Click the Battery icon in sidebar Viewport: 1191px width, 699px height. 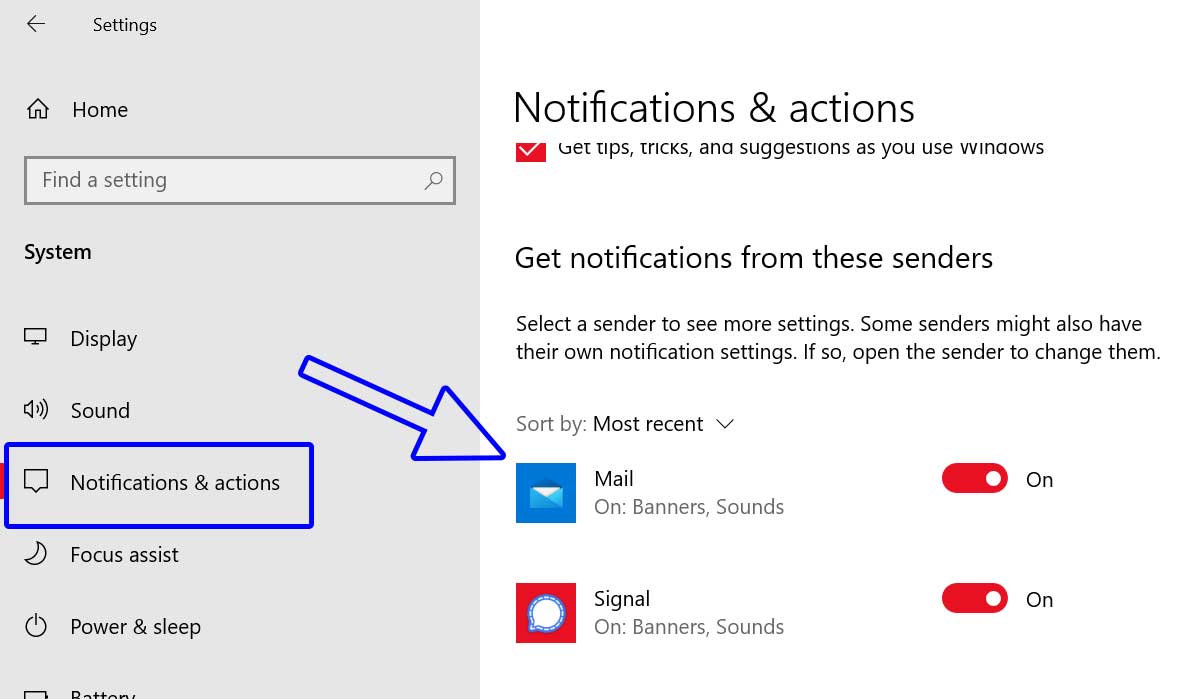pyautogui.click(x=35, y=692)
